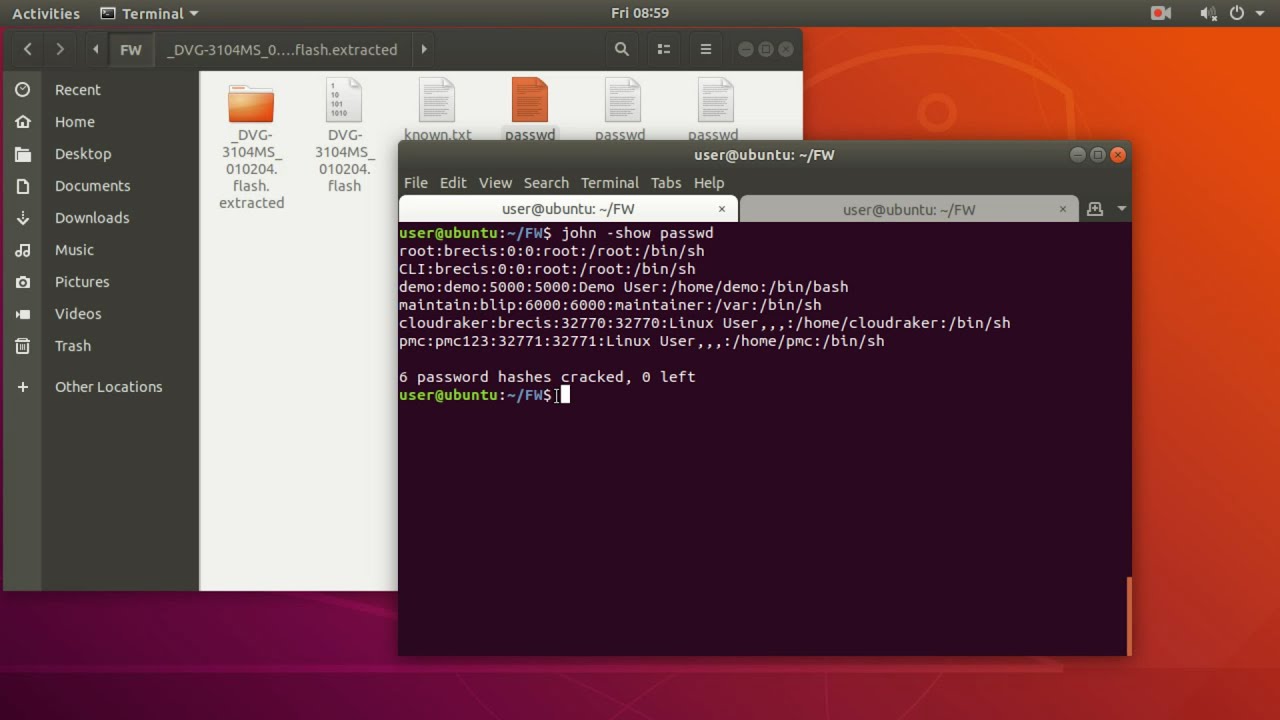This screenshot has height=720, width=1280.
Task: Open Files hamburger menu
Action: tap(705, 49)
